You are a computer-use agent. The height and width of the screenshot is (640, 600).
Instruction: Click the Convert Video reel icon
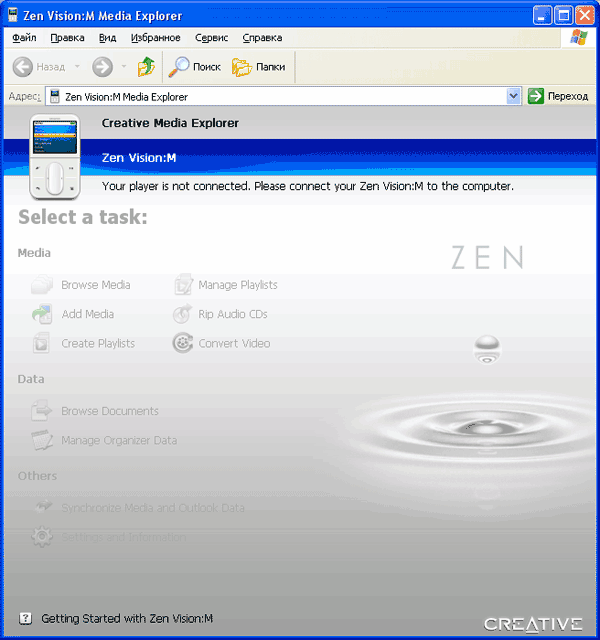point(182,343)
